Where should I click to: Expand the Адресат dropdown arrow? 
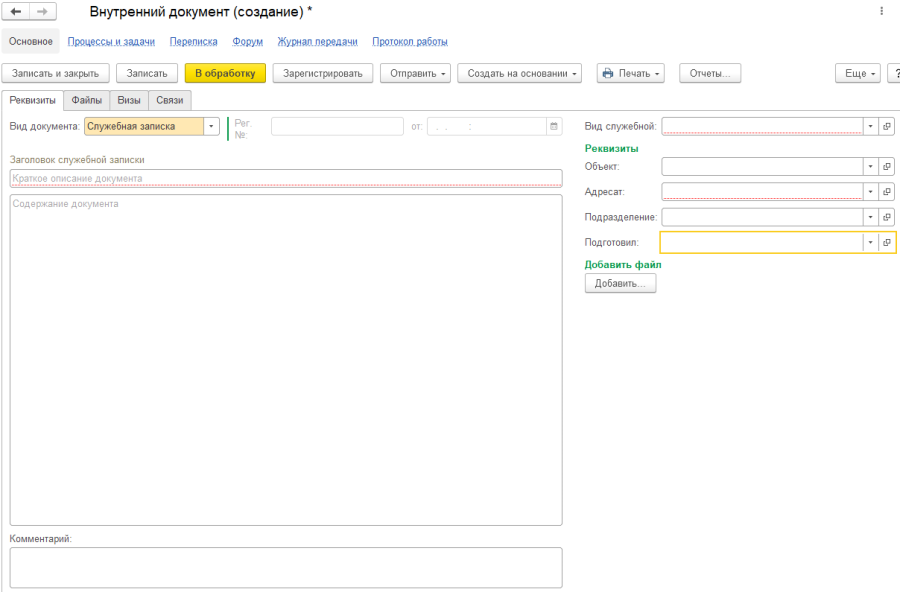[870, 191]
